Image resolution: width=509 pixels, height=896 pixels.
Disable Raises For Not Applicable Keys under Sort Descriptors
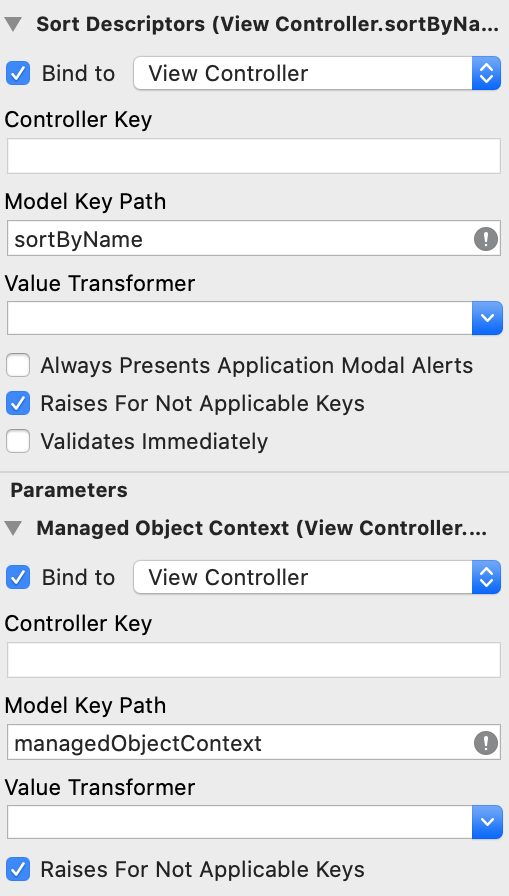(18, 403)
